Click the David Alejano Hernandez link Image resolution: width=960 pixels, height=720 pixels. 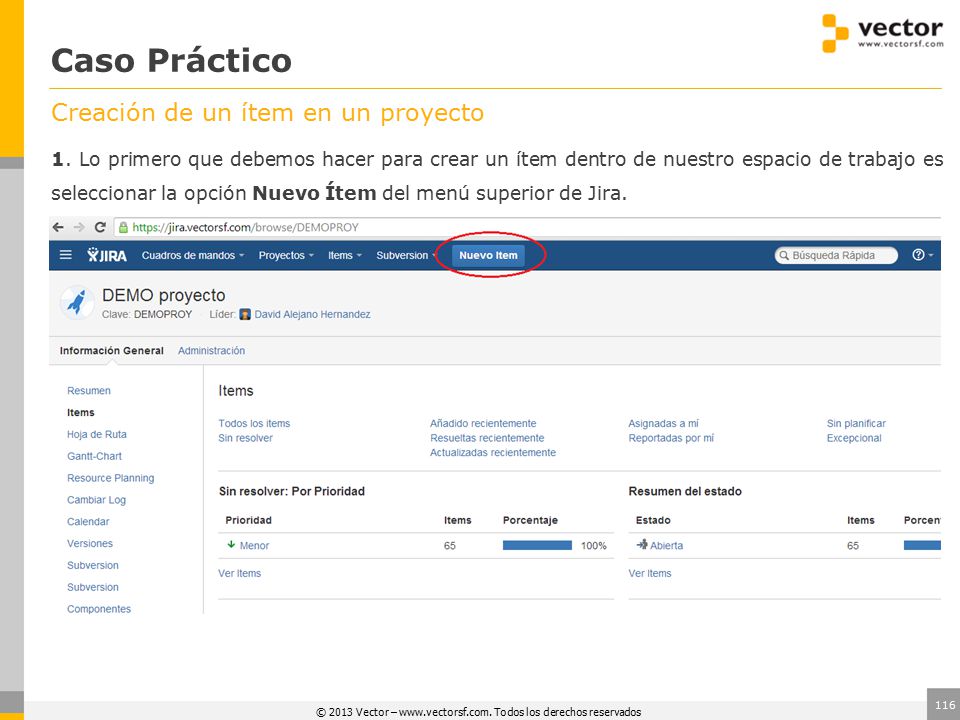[312, 314]
